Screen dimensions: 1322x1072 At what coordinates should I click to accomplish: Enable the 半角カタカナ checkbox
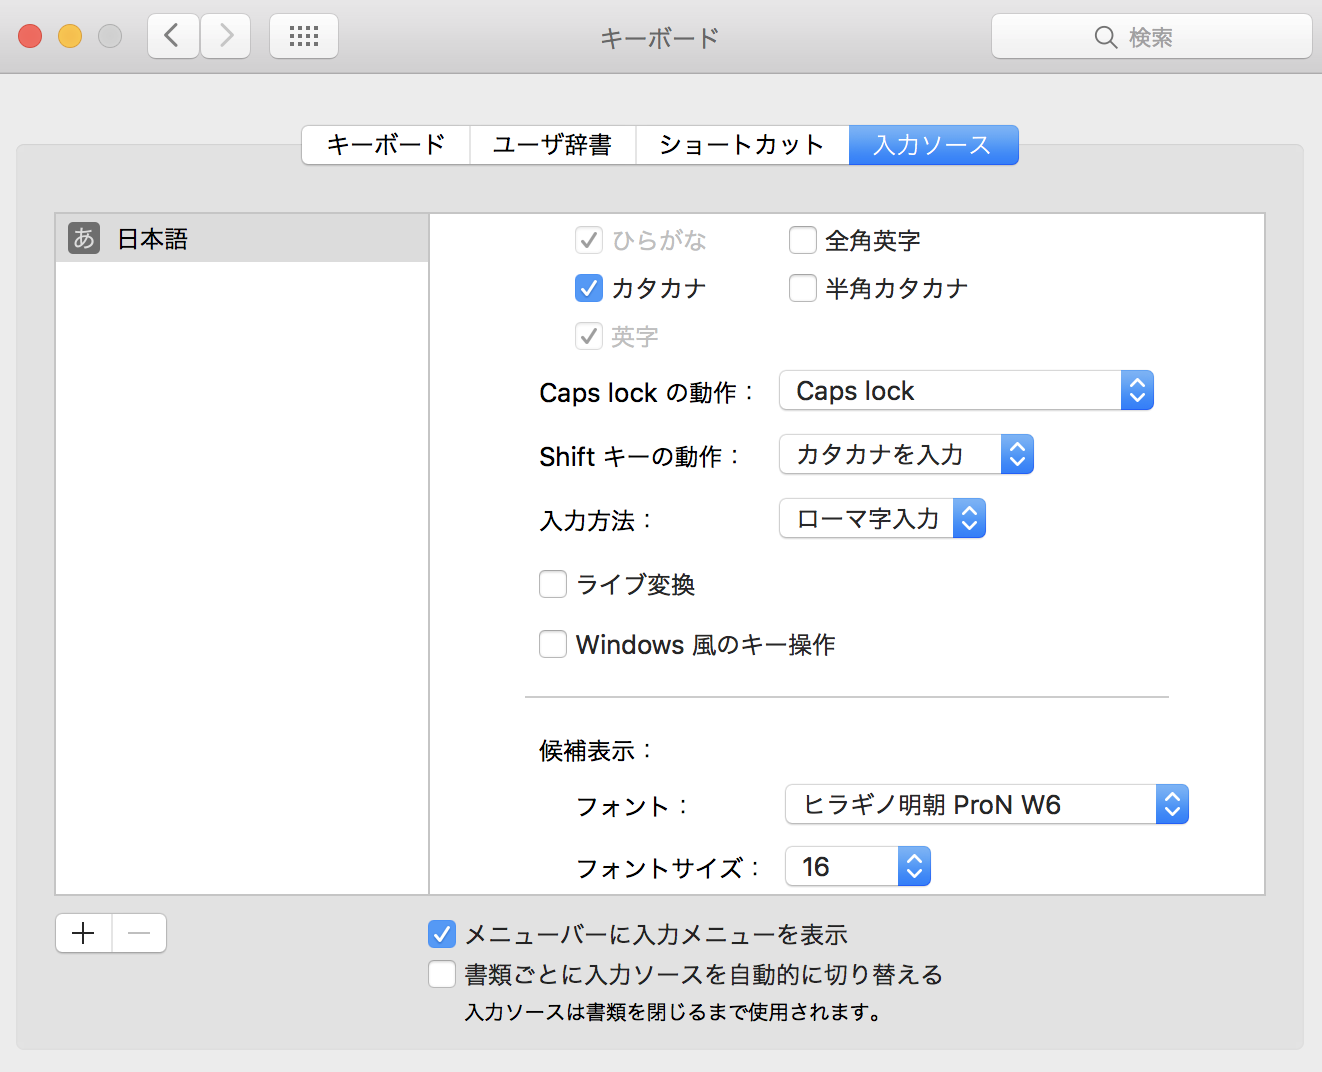pos(803,288)
